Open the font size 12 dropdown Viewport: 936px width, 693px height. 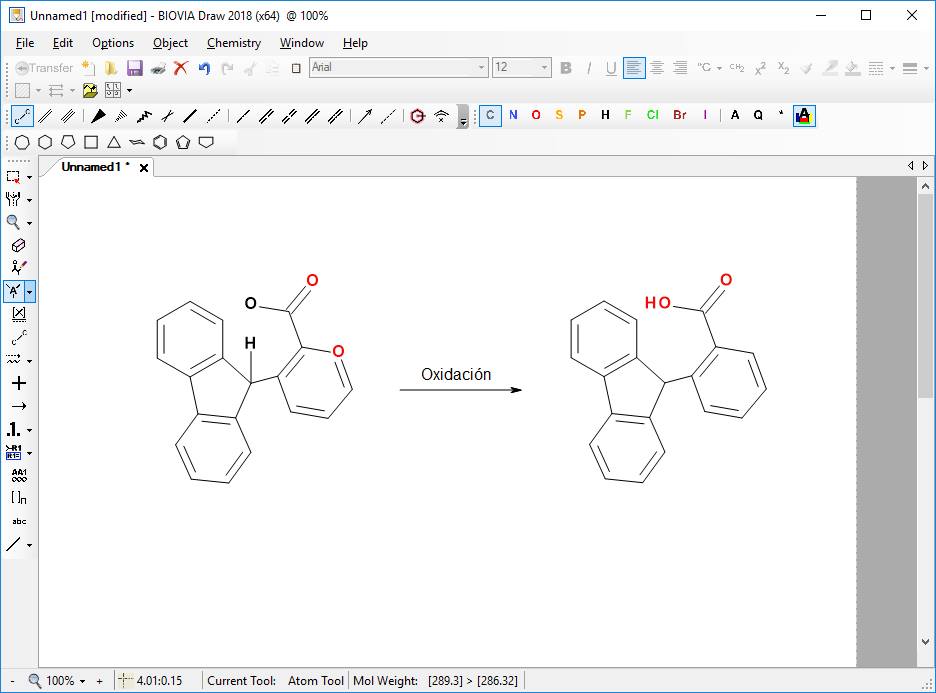tap(544, 67)
